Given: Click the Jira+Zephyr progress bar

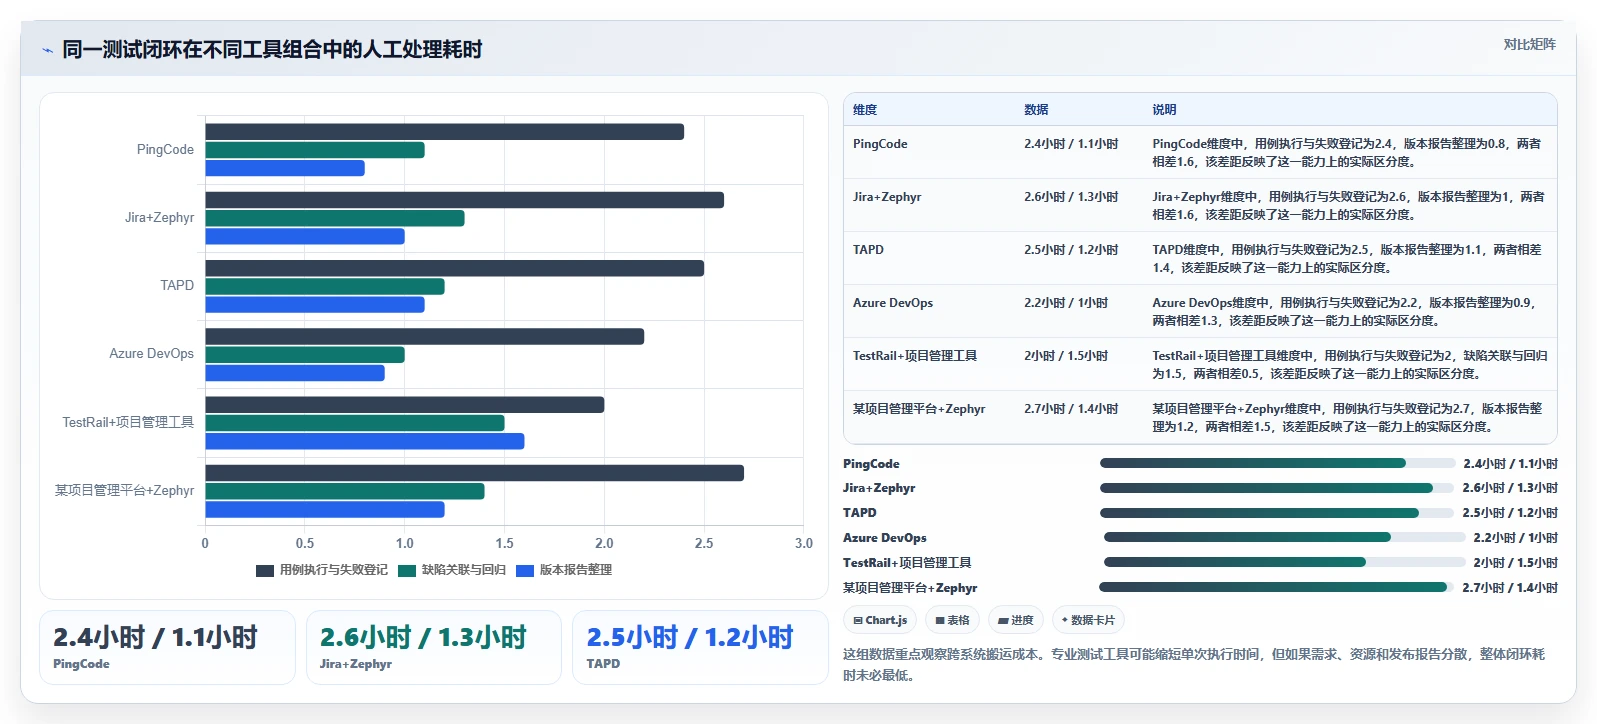Looking at the screenshot, I should click(x=1276, y=488).
